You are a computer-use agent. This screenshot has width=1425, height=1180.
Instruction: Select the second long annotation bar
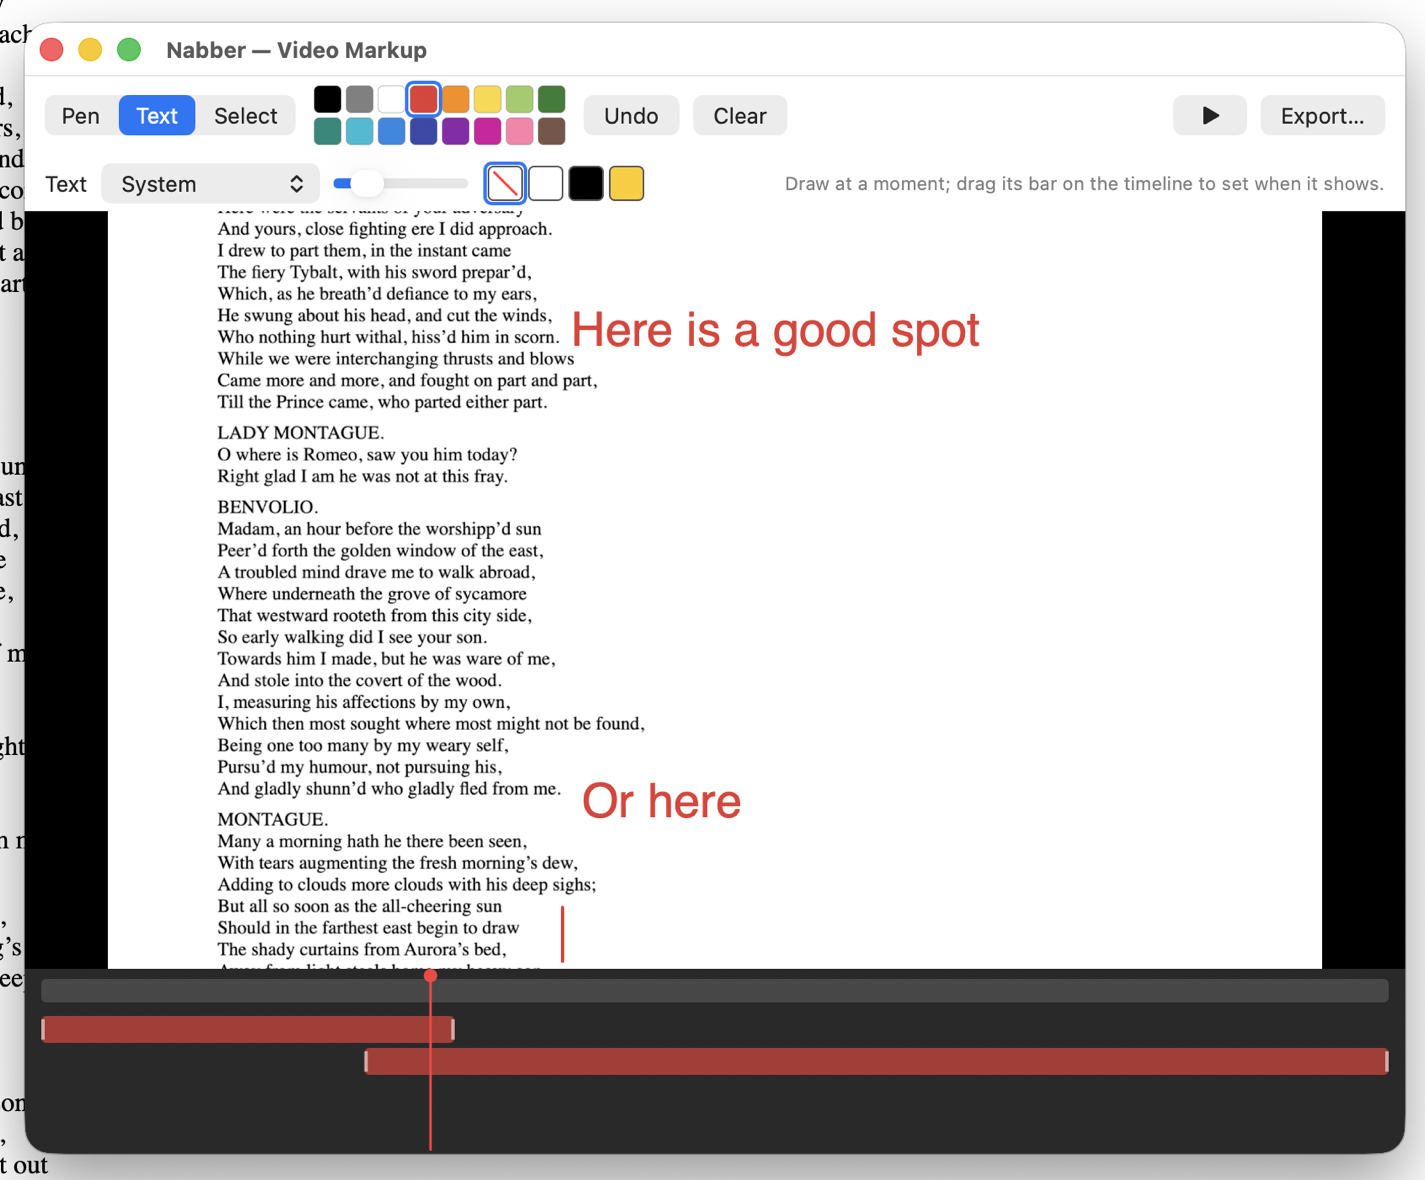(876, 1061)
